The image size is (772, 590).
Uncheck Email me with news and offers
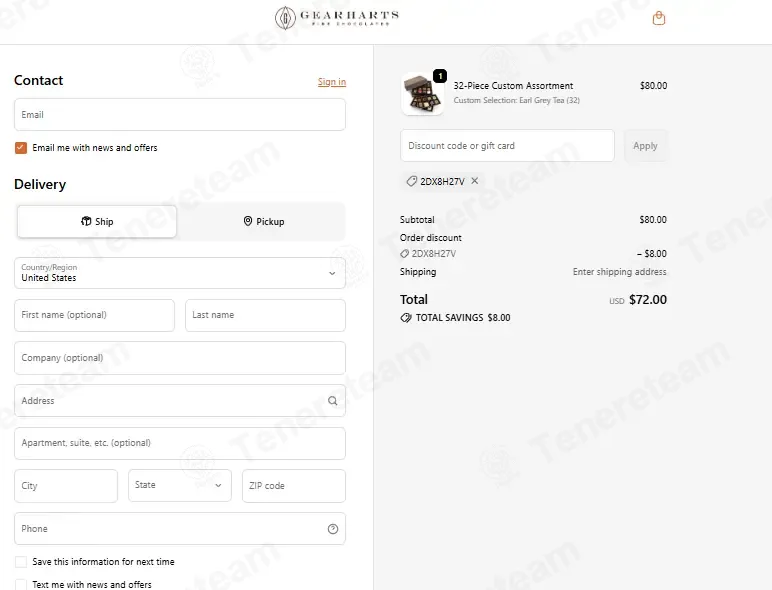[x=21, y=148]
